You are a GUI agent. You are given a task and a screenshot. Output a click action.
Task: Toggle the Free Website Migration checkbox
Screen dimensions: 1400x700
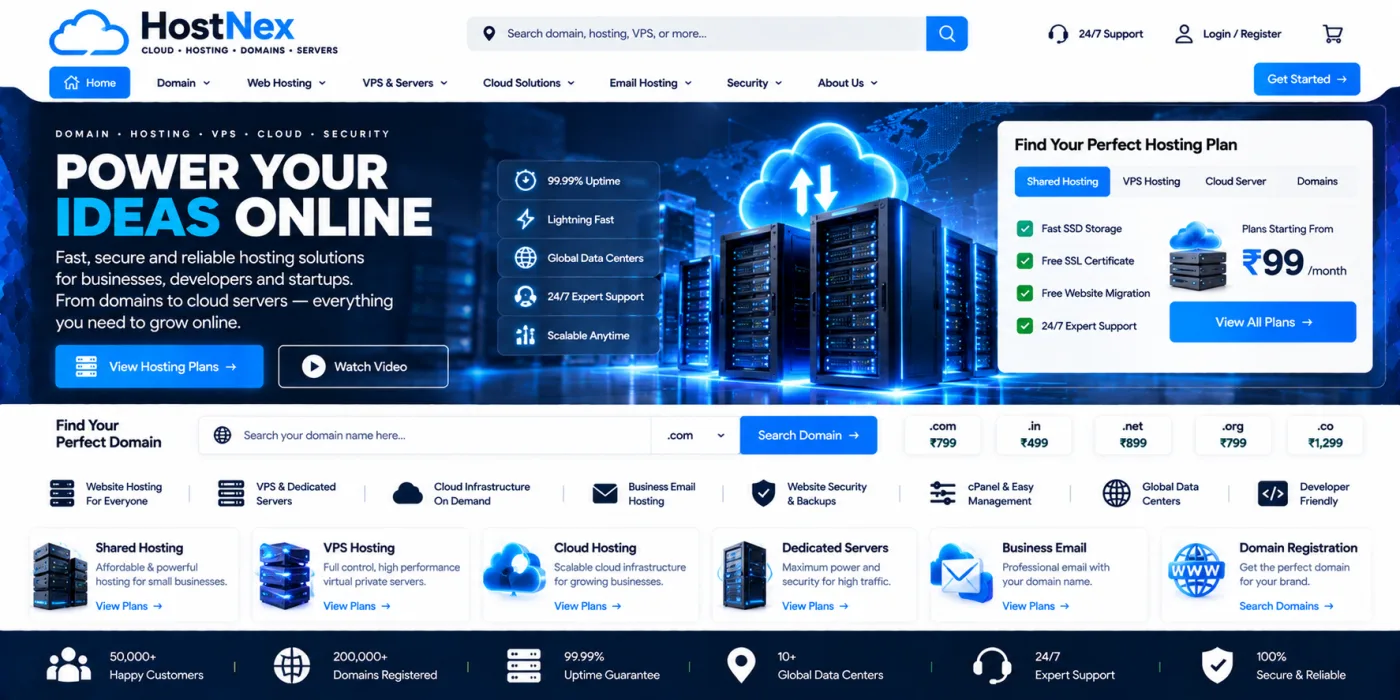[1024, 293]
